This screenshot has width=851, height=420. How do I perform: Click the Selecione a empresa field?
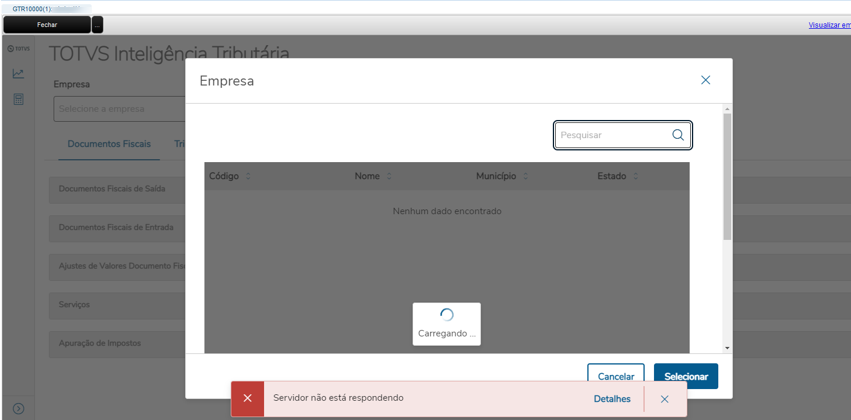coord(119,109)
